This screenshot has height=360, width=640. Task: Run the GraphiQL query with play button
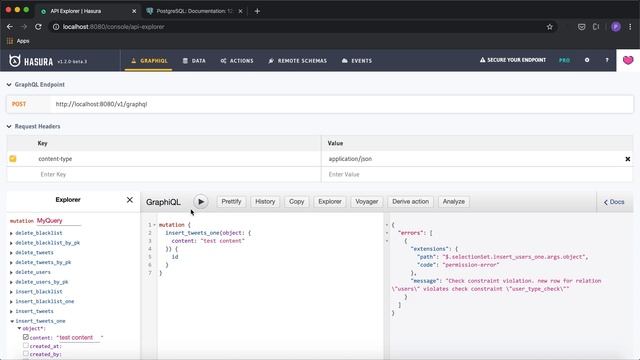pos(200,202)
